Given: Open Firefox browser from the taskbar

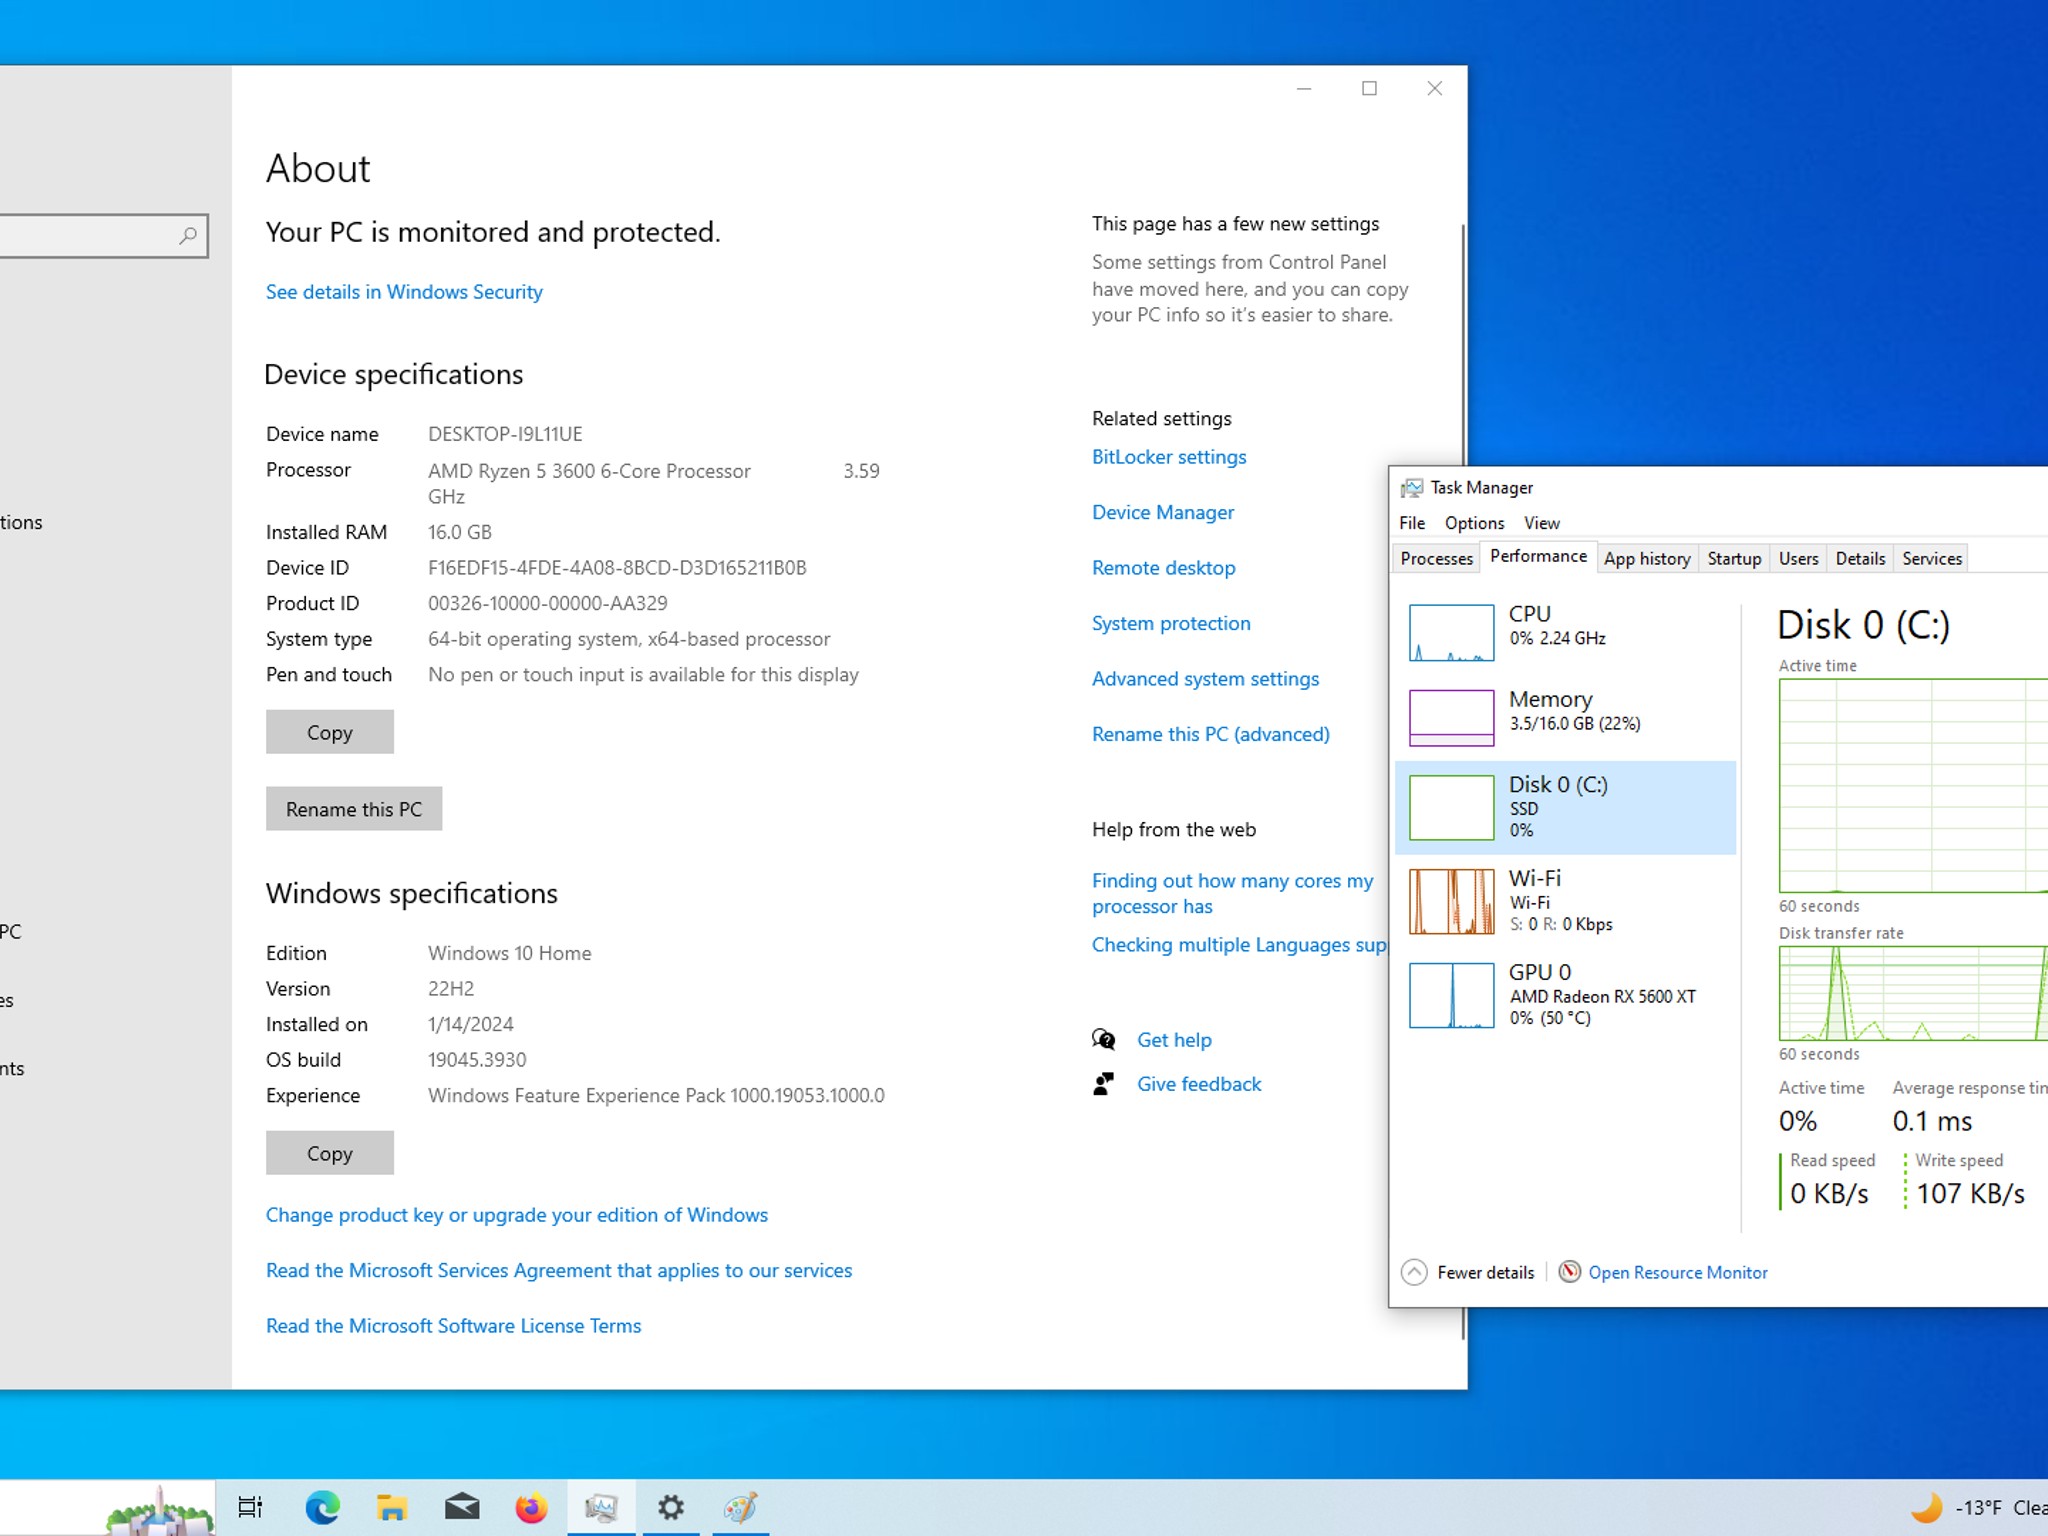Looking at the screenshot, I should click(x=531, y=1507).
